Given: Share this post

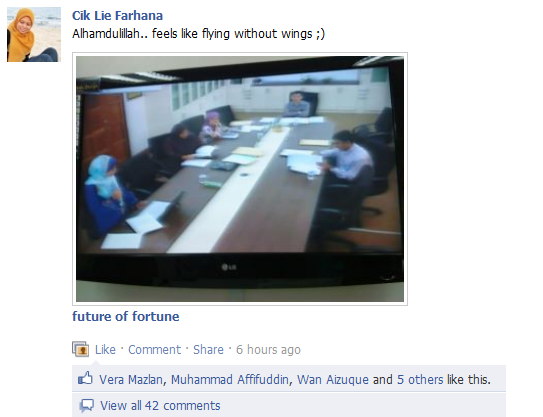Looking at the screenshot, I should coord(208,349).
